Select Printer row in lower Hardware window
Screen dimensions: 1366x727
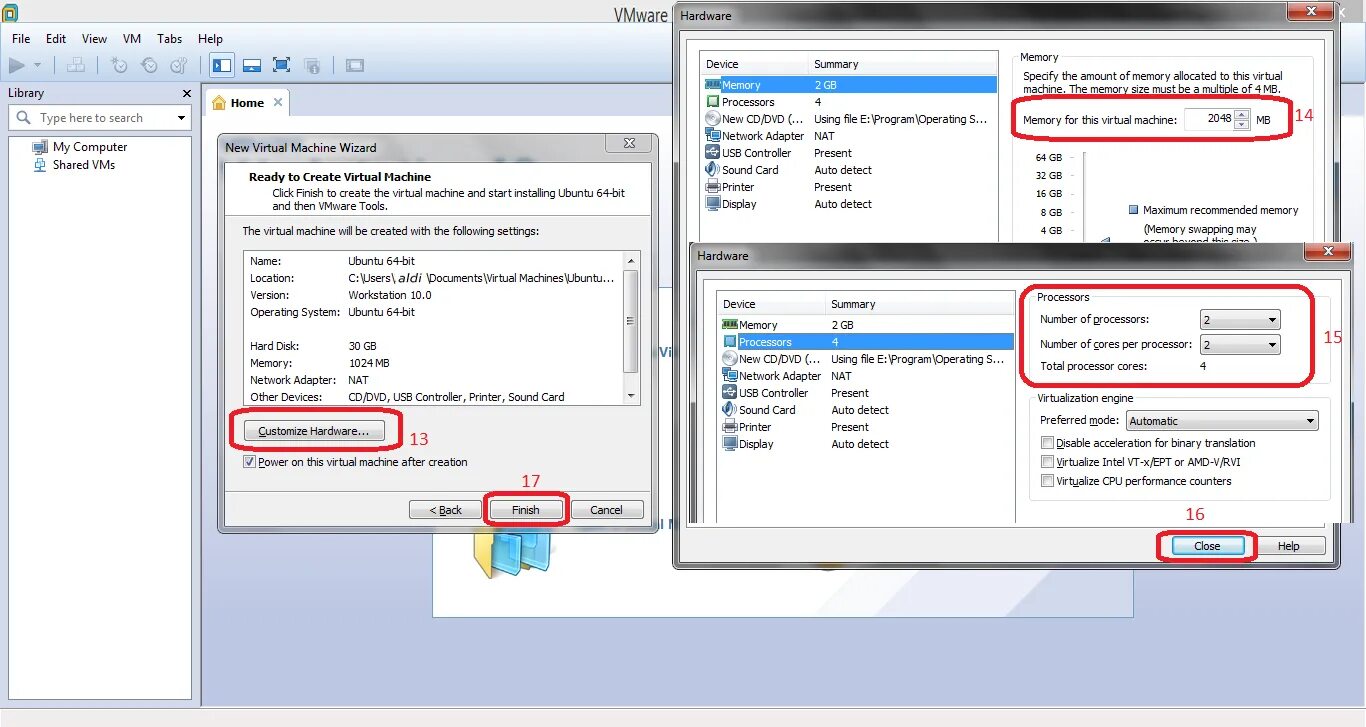point(866,427)
